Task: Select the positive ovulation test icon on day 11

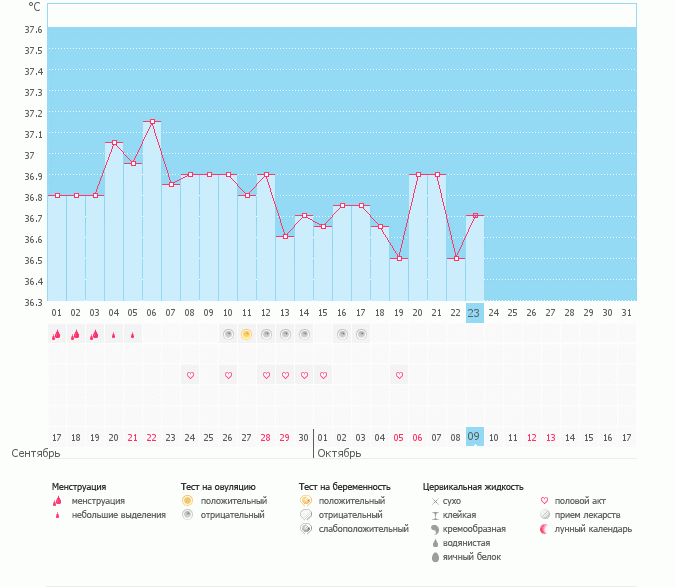Action: 247,334
